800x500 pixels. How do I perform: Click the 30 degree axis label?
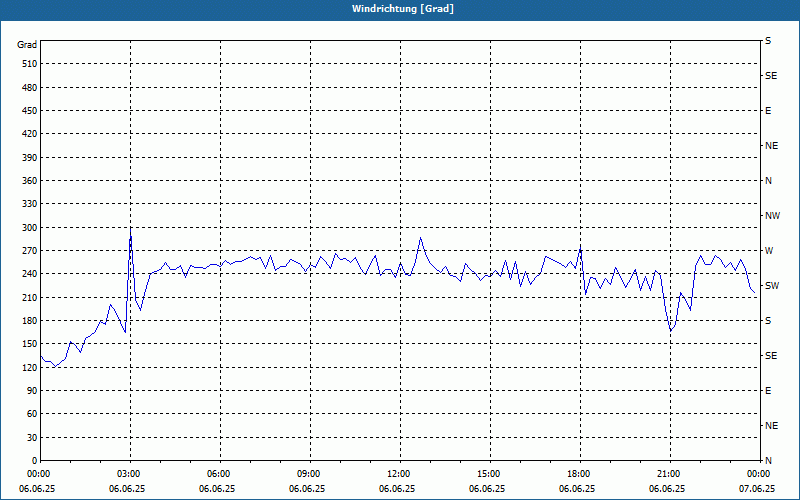click(x=32, y=437)
